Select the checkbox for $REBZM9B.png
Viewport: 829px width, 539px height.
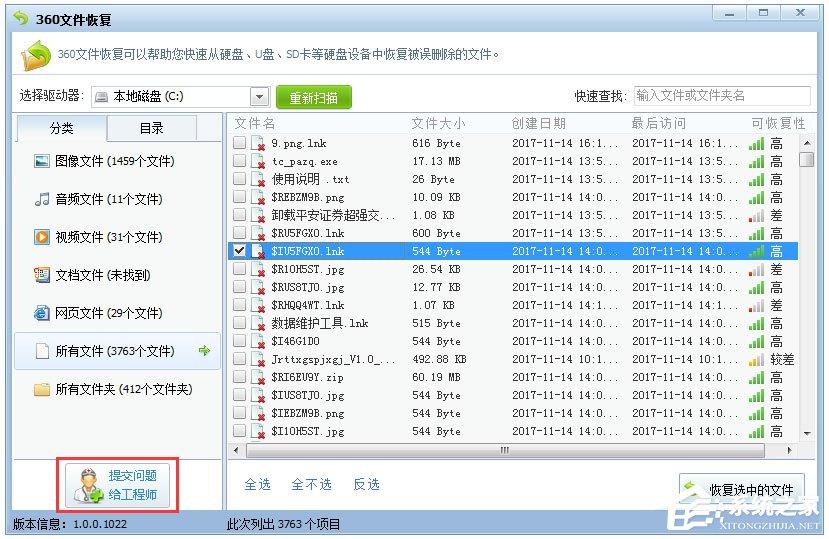(240, 196)
